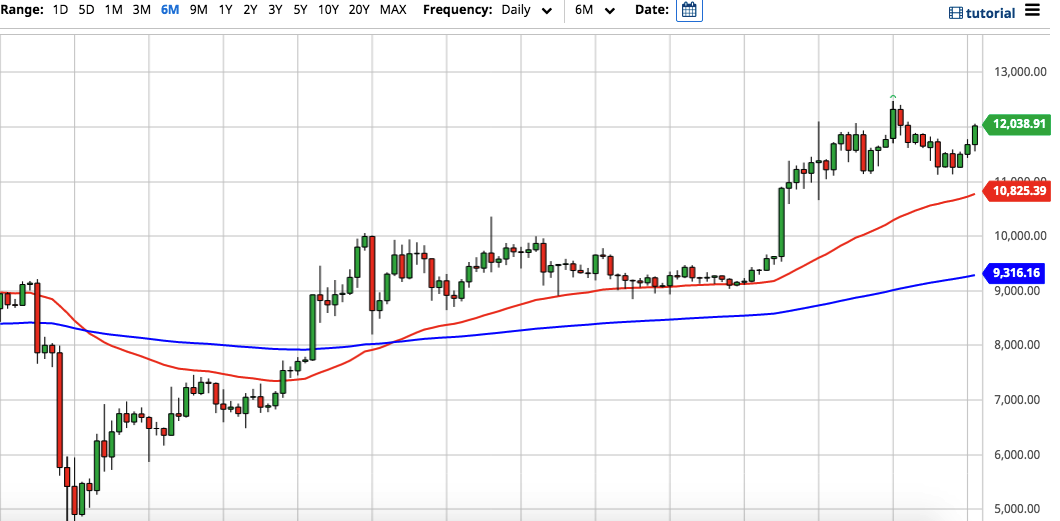The width and height of the screenshot is (1060, 521).
Task: Click the 10,000.00 axis label
Action: 1021,236
